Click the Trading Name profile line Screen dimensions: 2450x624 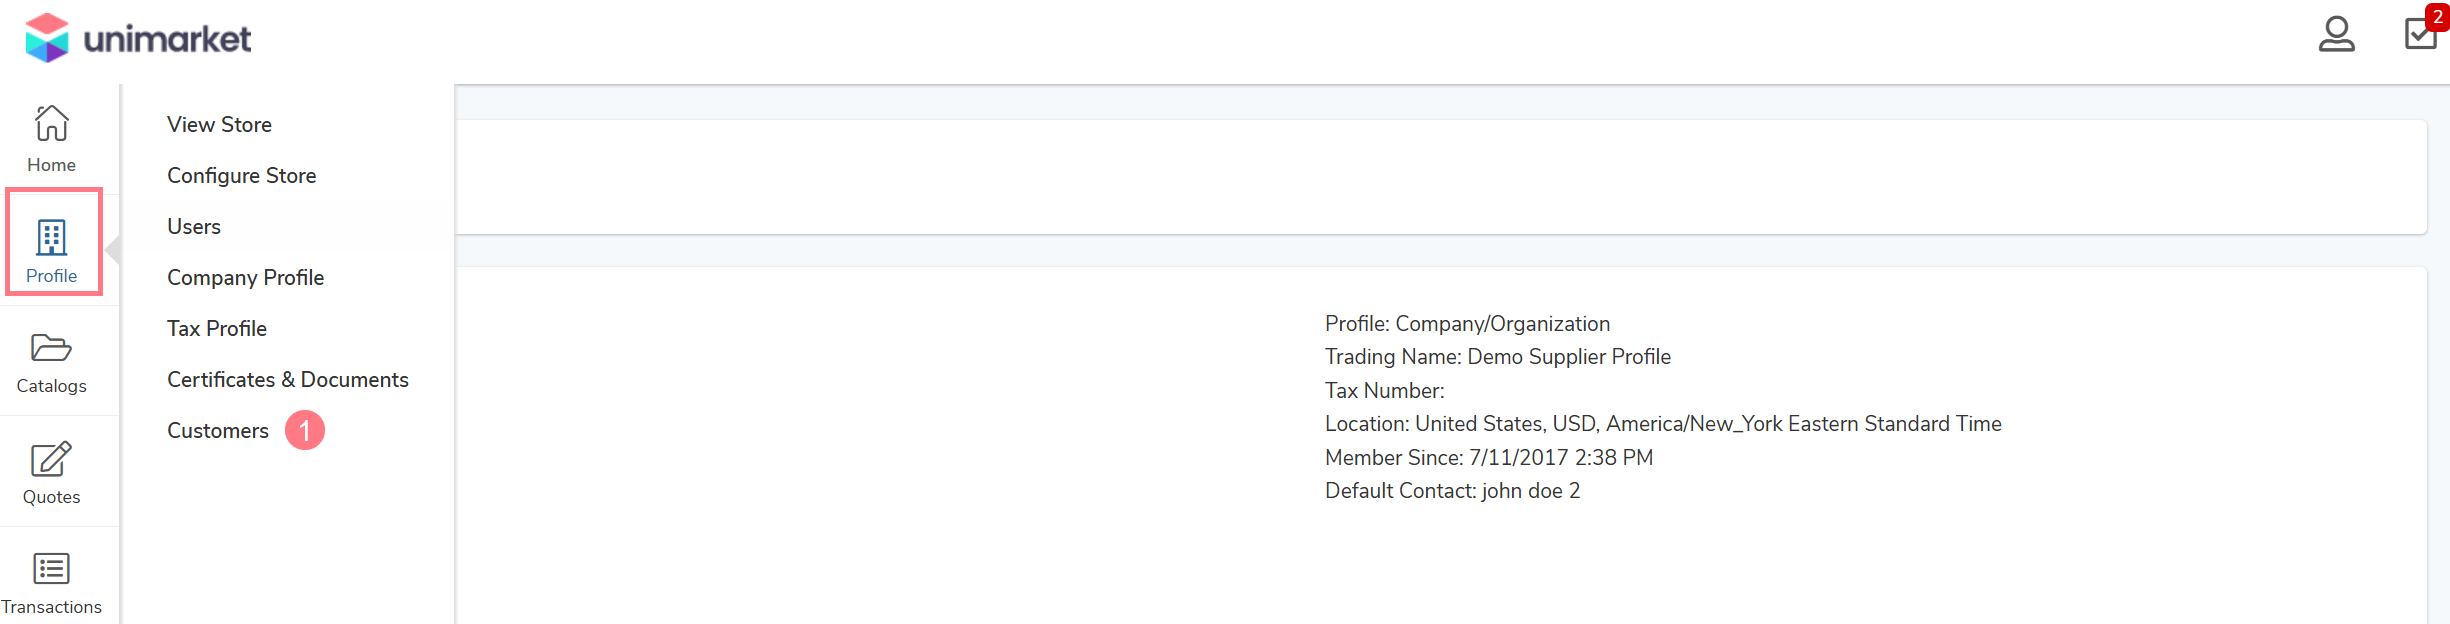[1498, 357]
